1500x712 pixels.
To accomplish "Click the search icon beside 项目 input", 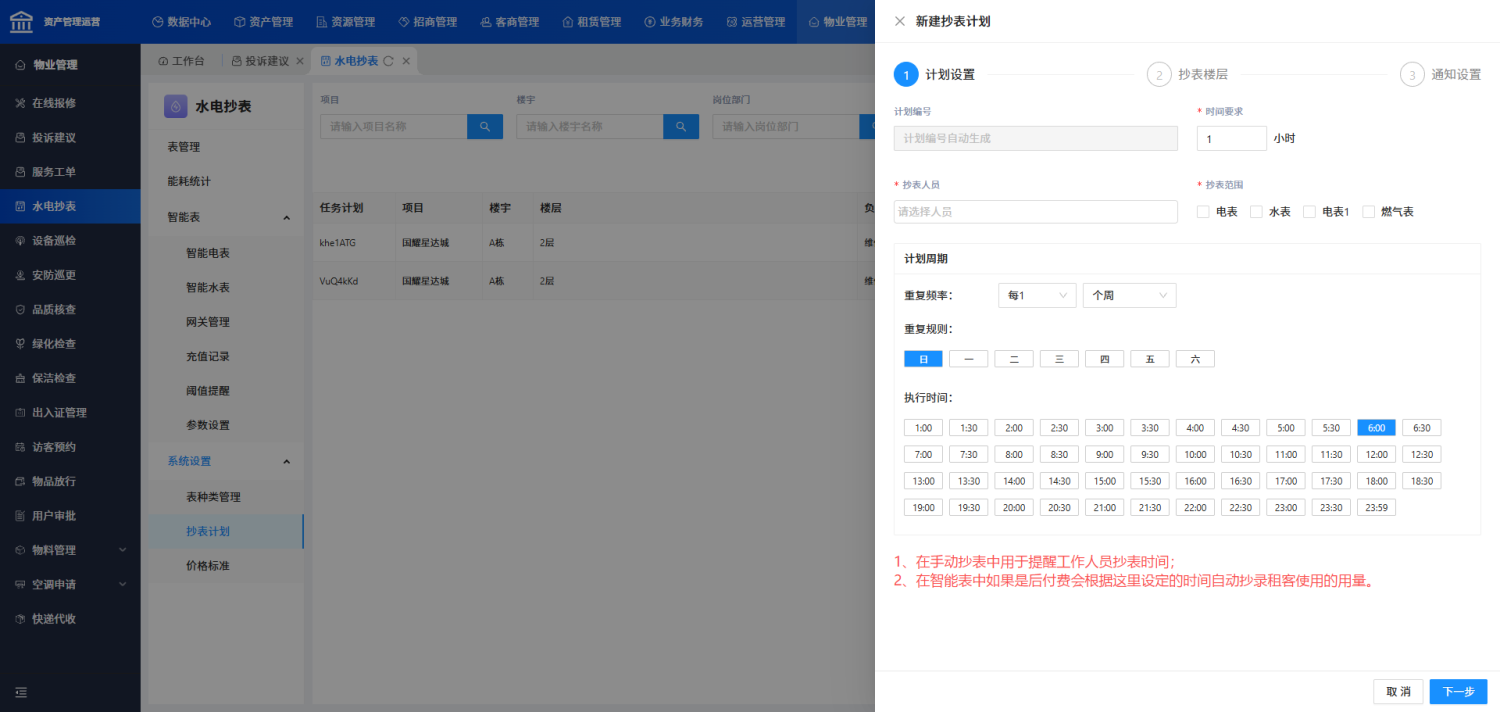I will (485, 127).
